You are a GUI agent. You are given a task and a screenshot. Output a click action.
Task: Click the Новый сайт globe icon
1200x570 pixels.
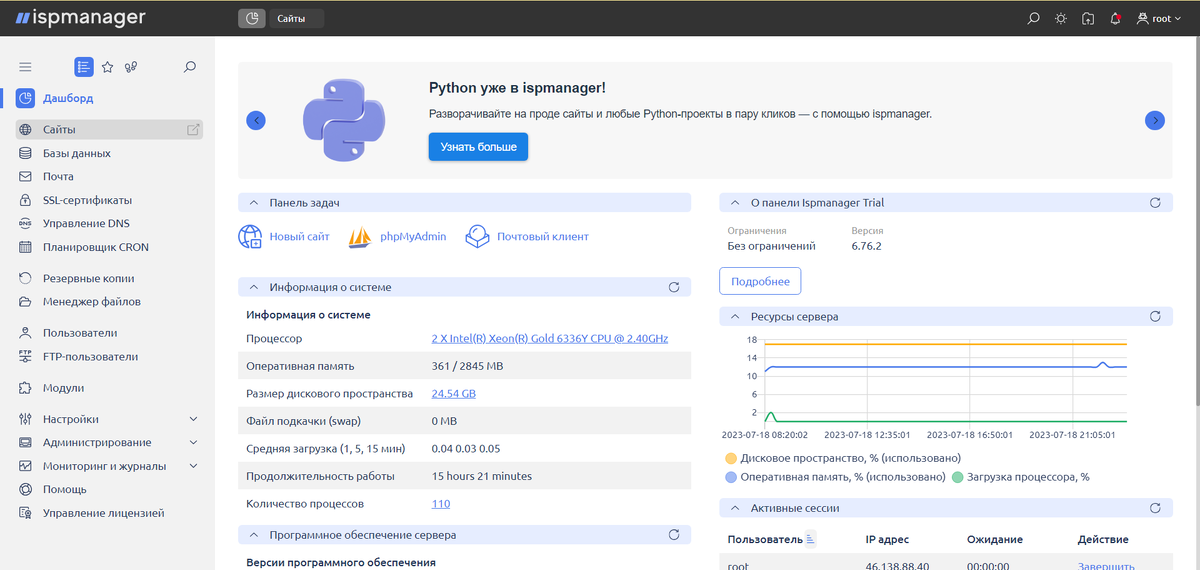coord(250,237)
